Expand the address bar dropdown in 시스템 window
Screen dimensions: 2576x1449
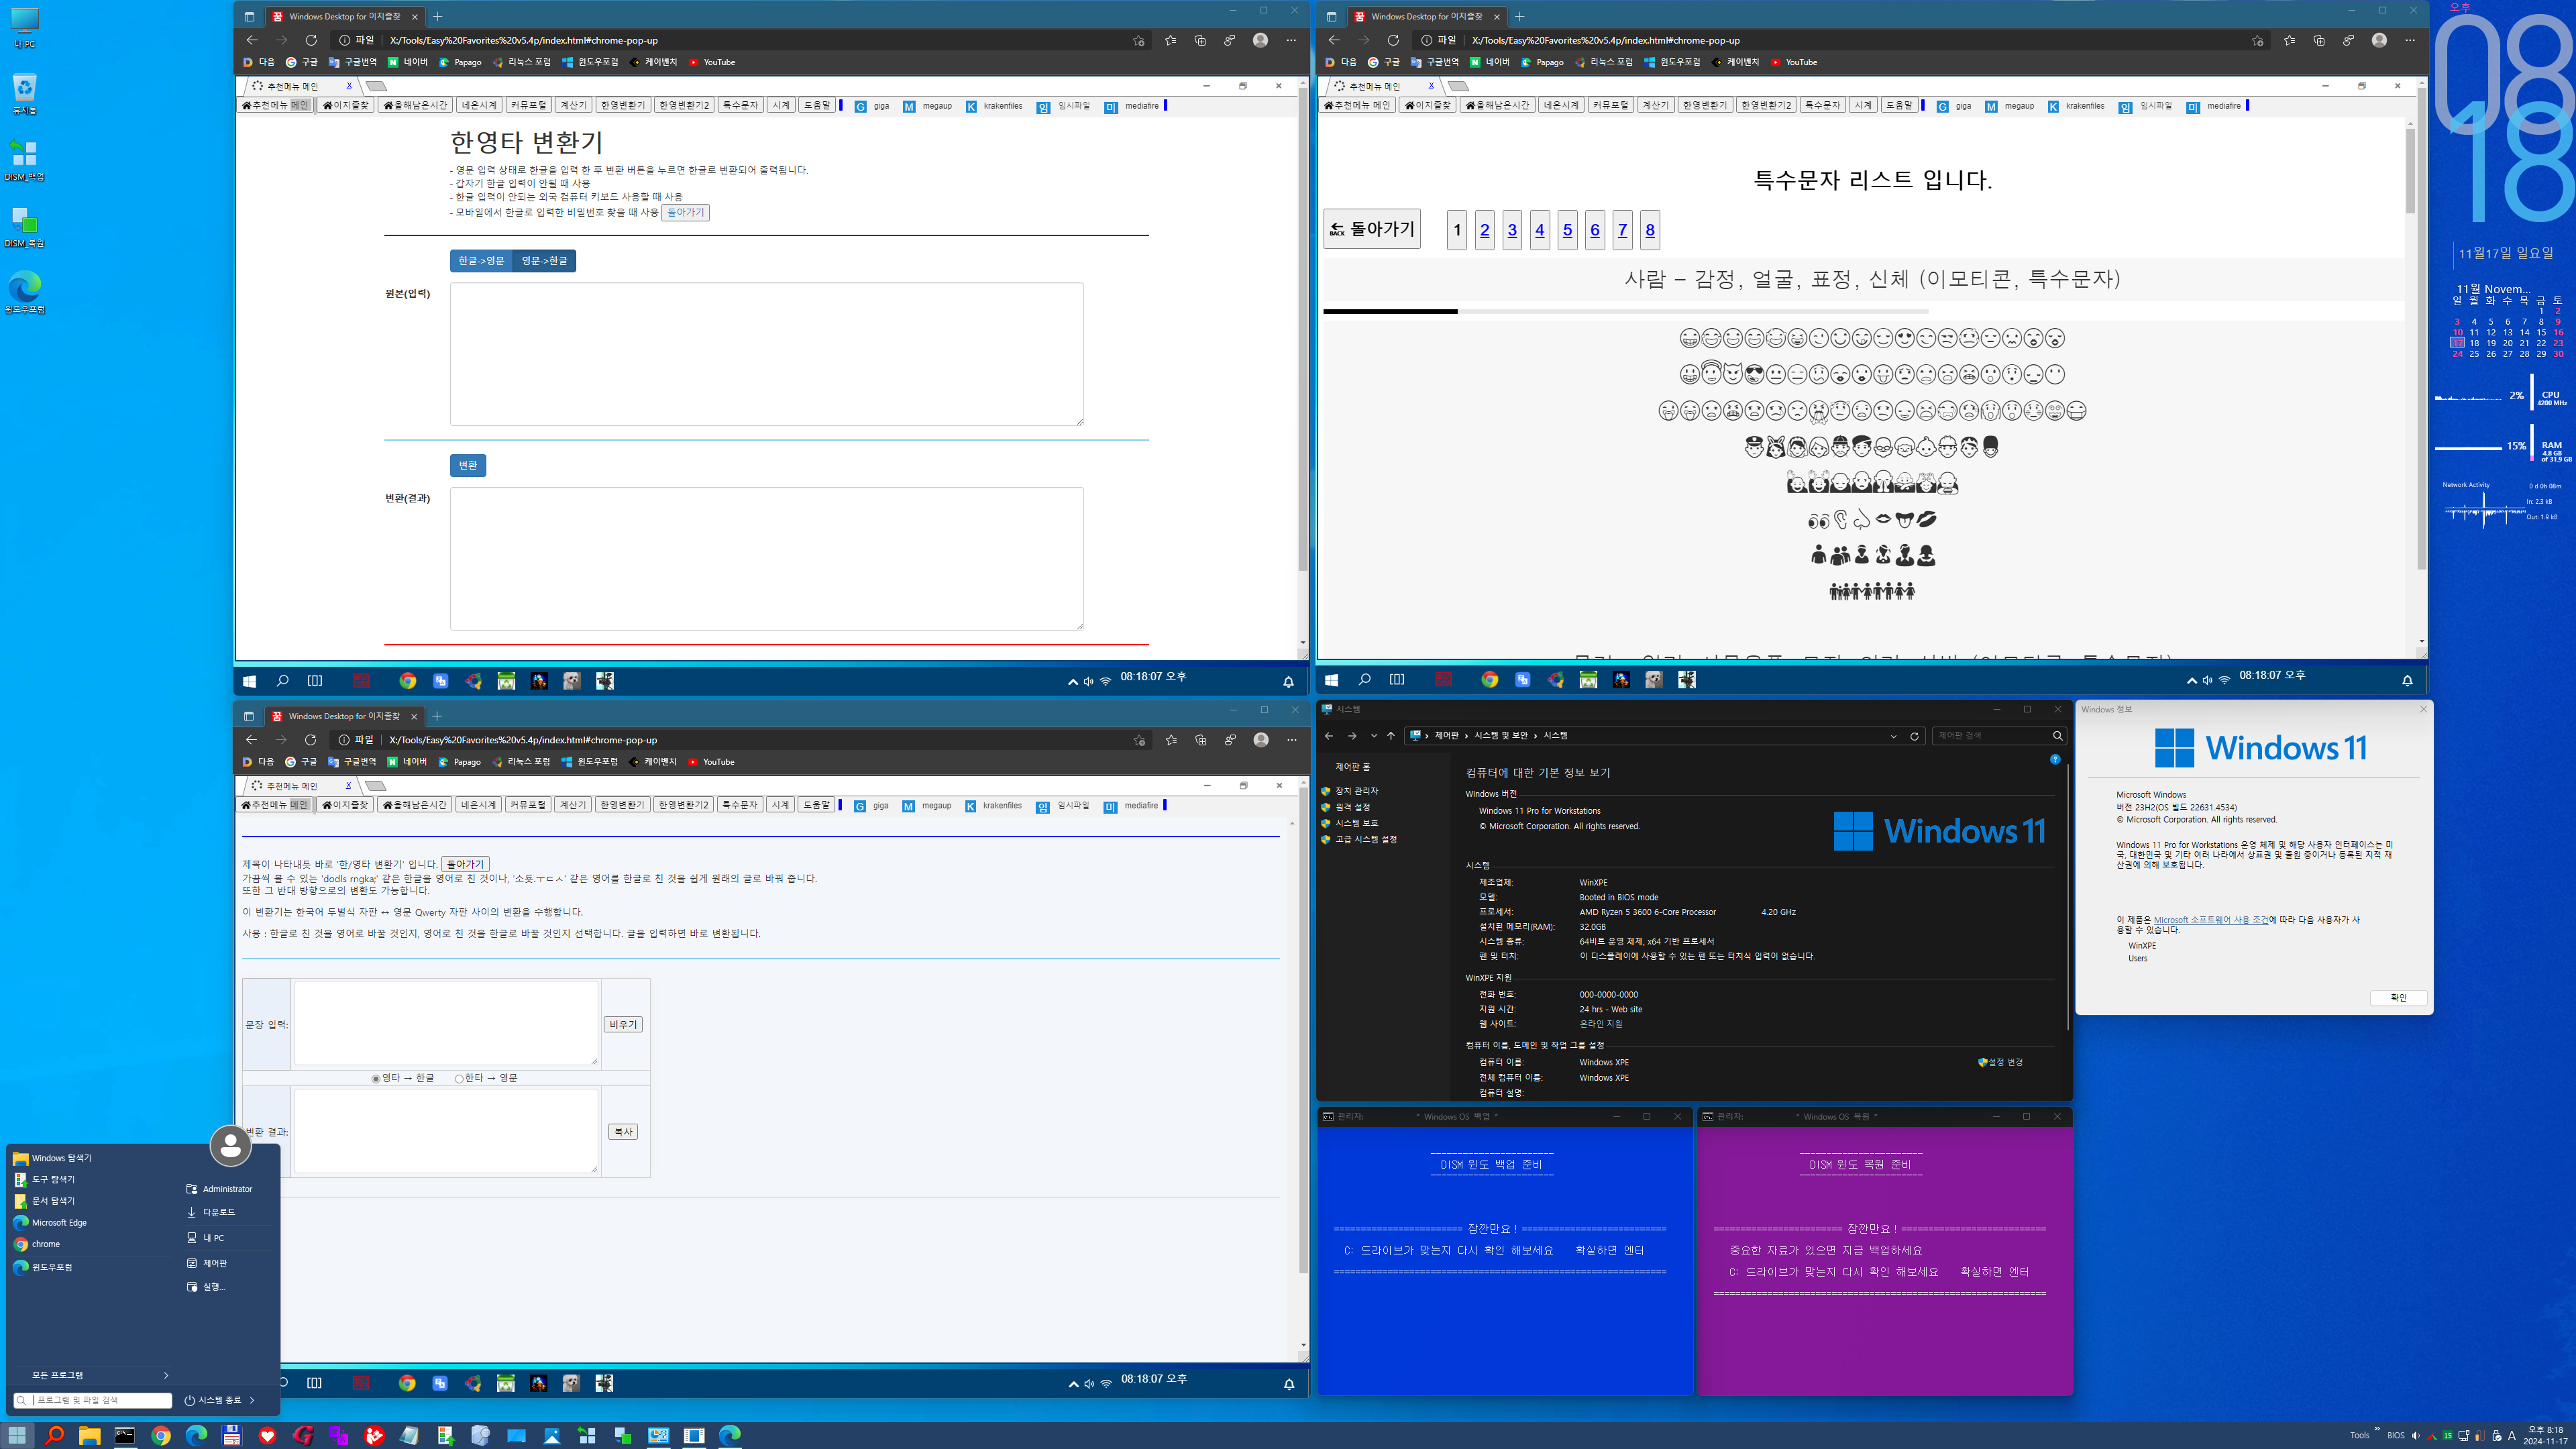(1893, 736)
